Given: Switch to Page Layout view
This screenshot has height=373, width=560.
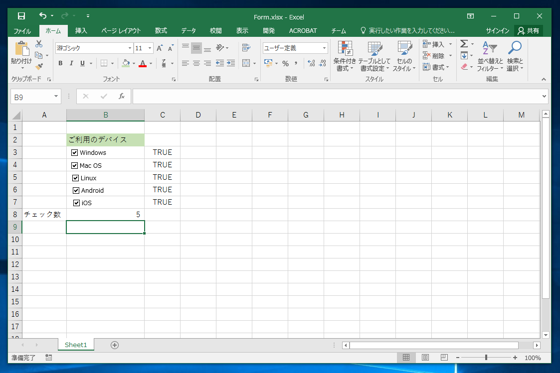Looking at the screenshot, I should point(425,358).
